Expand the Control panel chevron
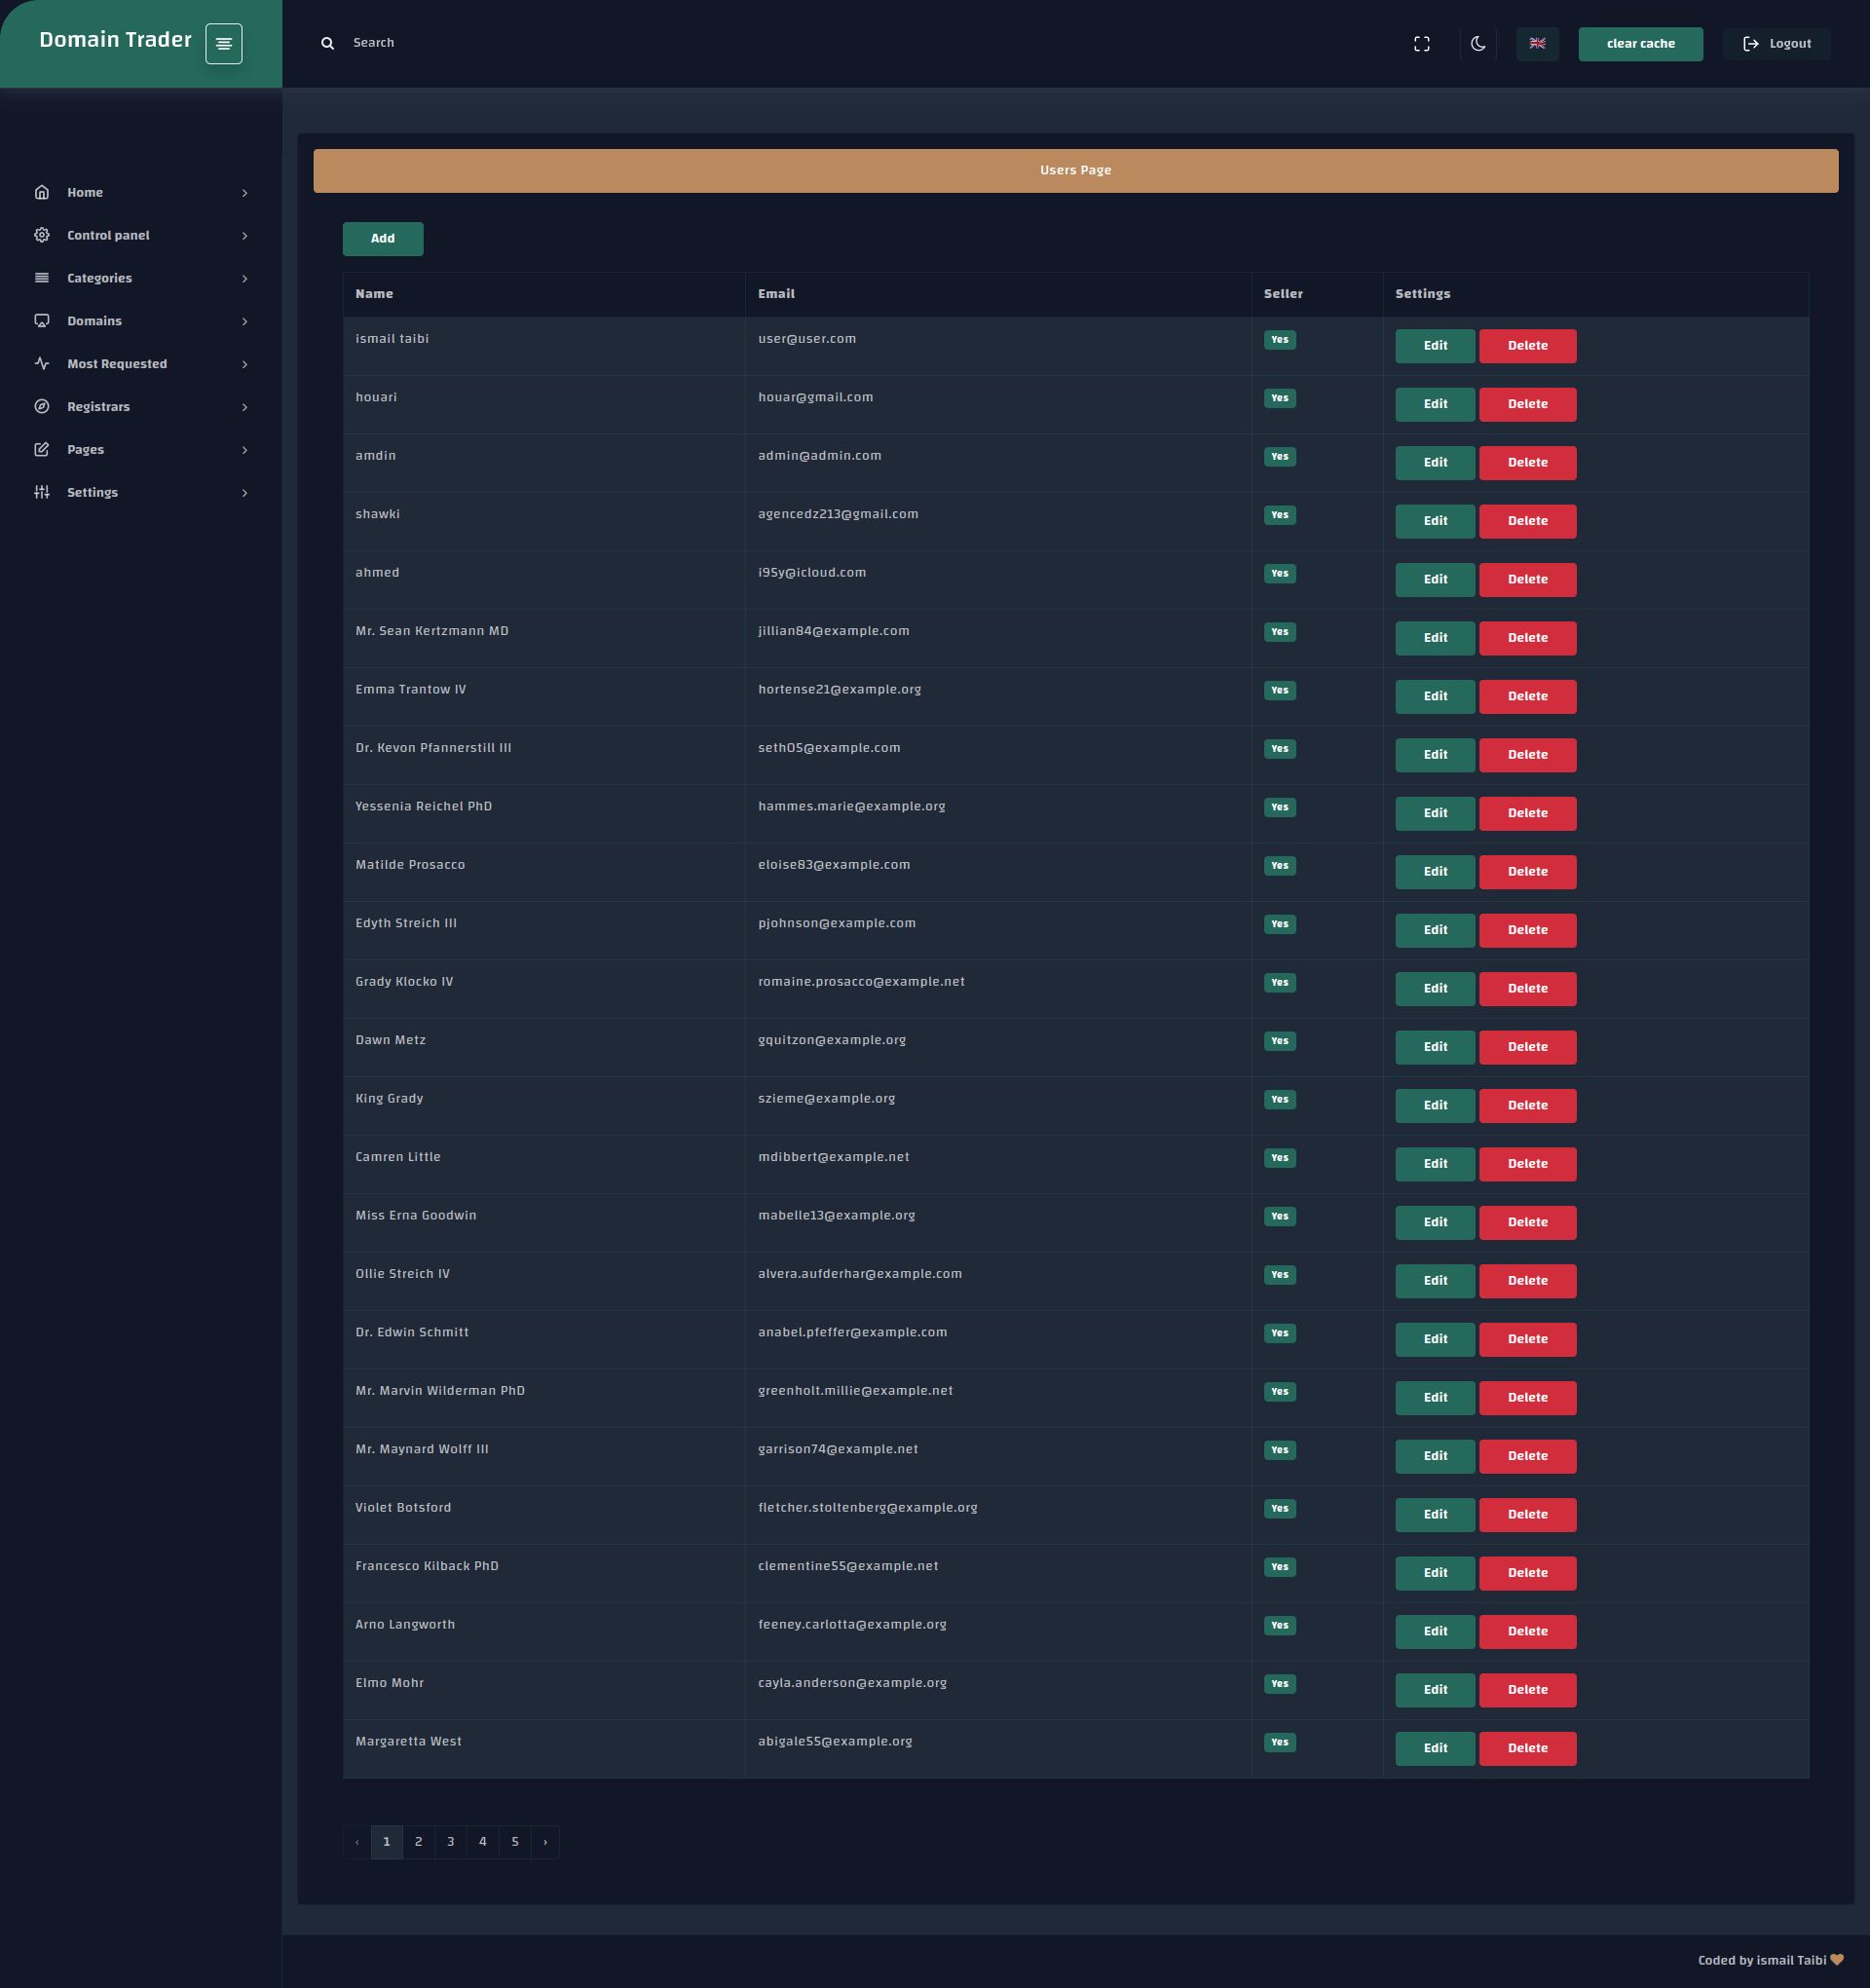1870x1988 pixels. [244, 236]
